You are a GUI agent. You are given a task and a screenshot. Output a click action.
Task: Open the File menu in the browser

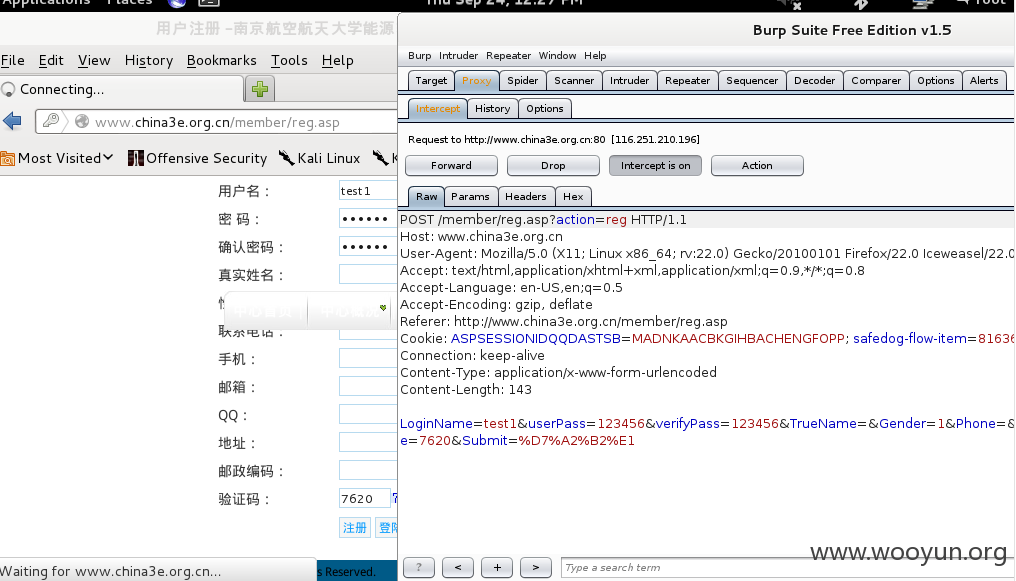pos(12,60)
